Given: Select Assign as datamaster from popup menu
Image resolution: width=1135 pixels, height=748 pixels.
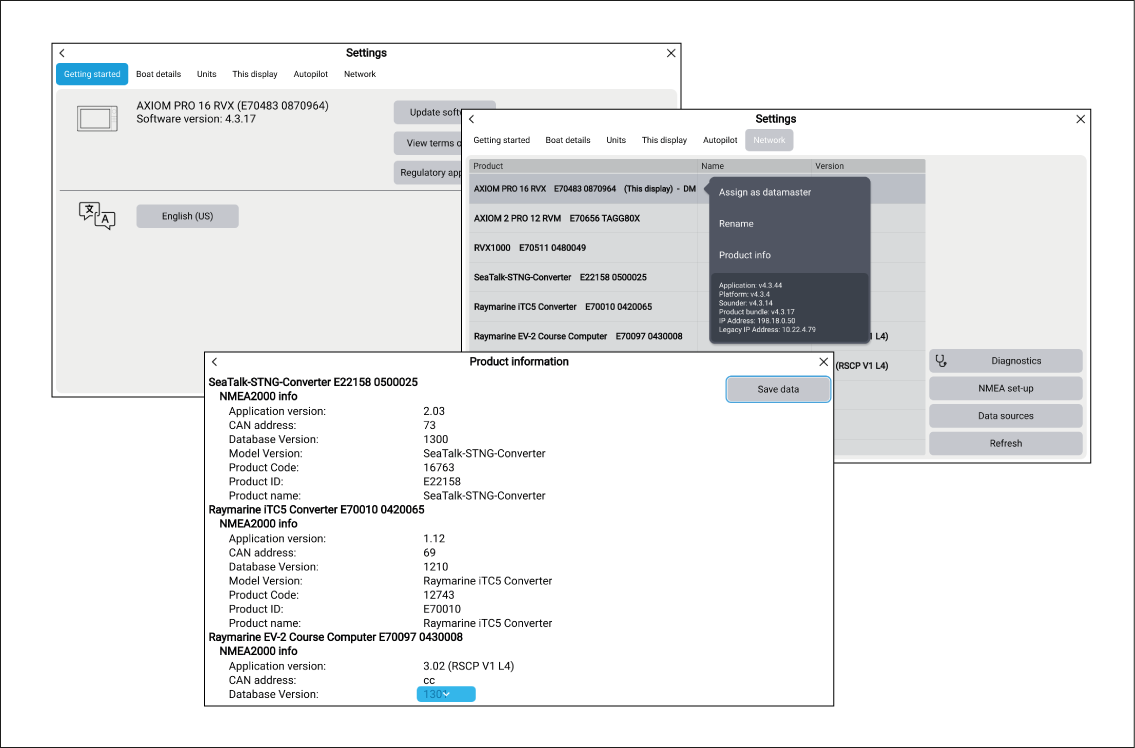Looking at the screenshot, I should 765,192.
